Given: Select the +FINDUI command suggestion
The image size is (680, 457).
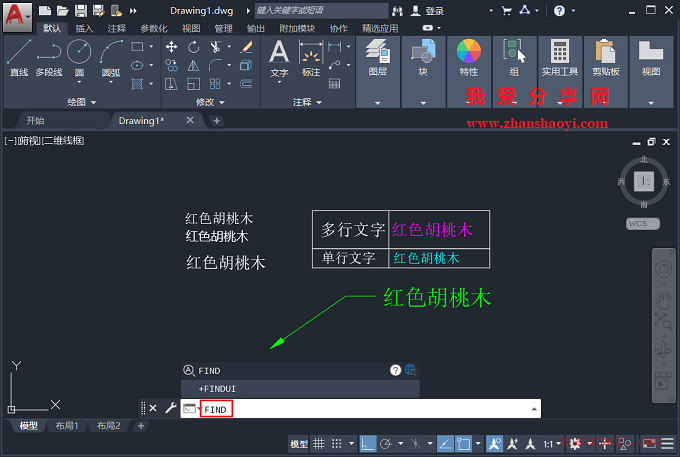Looking at the screenshot, I should (x=300, y=389).
